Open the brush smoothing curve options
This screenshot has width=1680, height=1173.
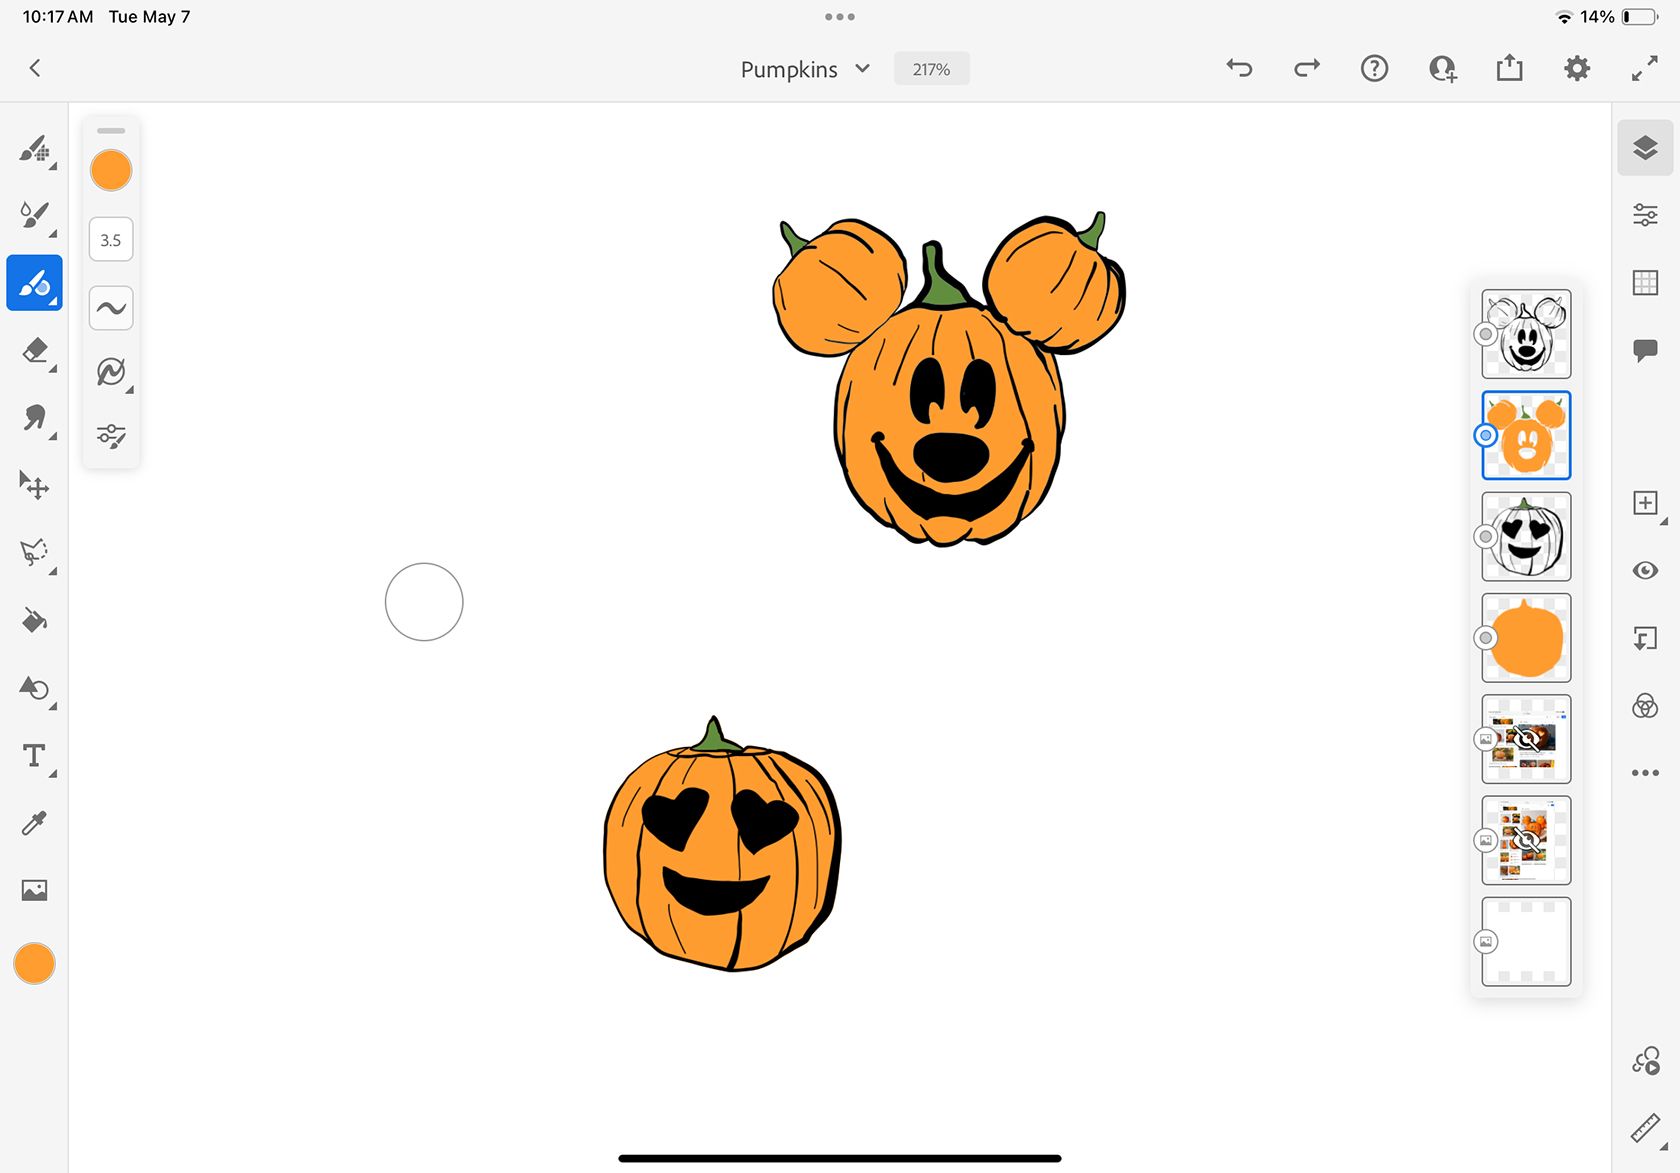(111, 307)
